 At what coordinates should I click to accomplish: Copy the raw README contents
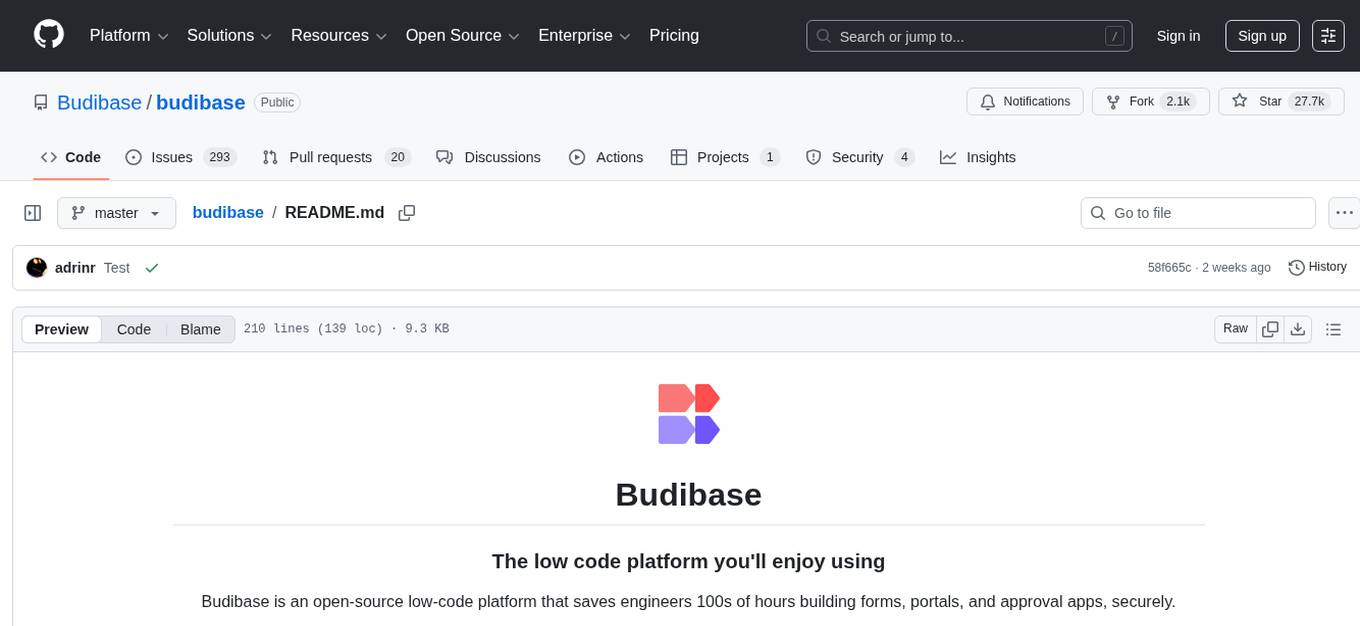coord(1269,328)
